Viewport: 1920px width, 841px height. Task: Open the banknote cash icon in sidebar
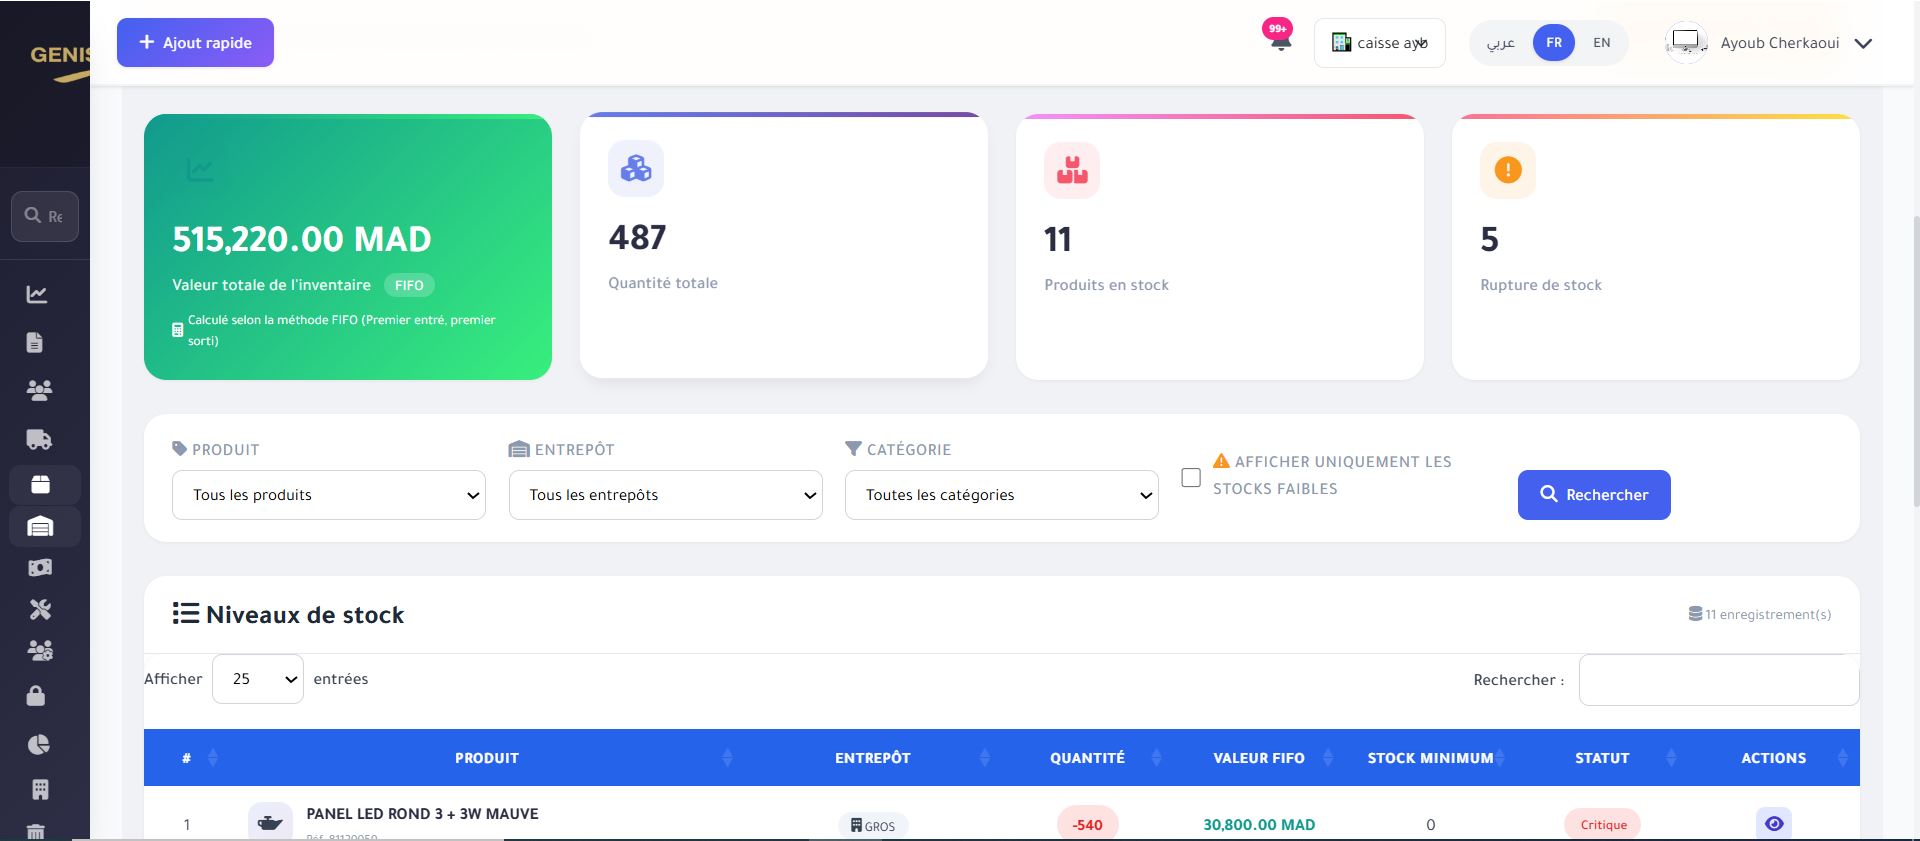(x=40, y=568)
